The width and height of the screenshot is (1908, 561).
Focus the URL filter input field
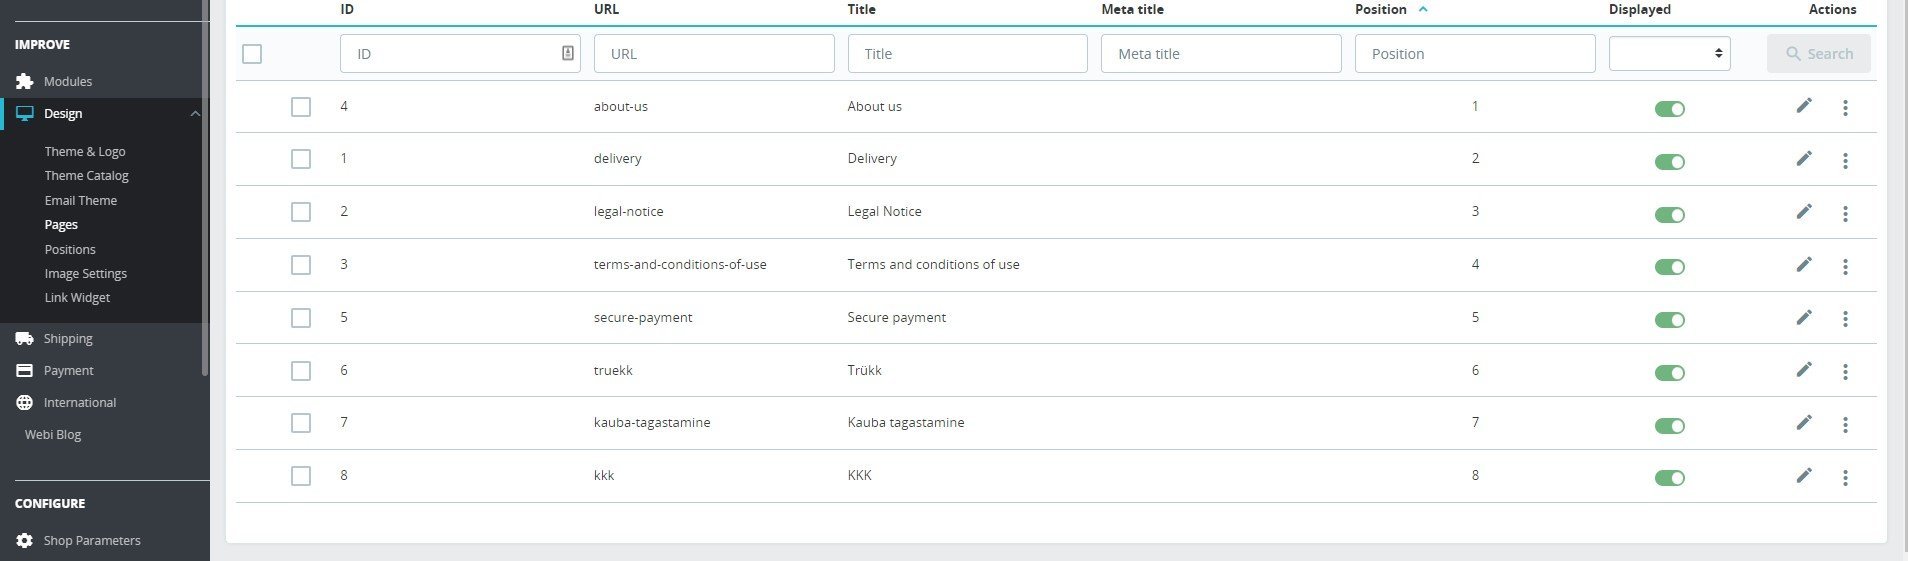pos(713,54)
